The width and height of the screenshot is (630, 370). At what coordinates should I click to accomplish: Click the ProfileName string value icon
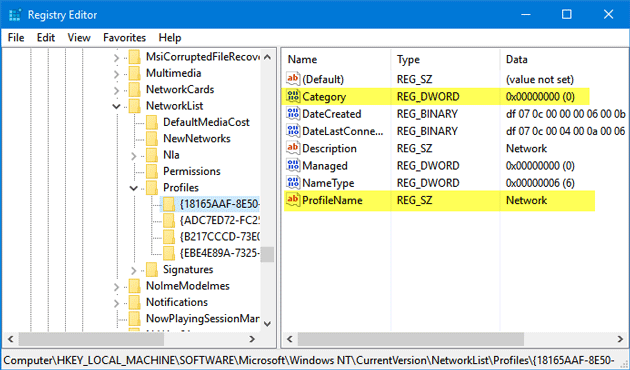pyautogui.click(x=293, y=200)
